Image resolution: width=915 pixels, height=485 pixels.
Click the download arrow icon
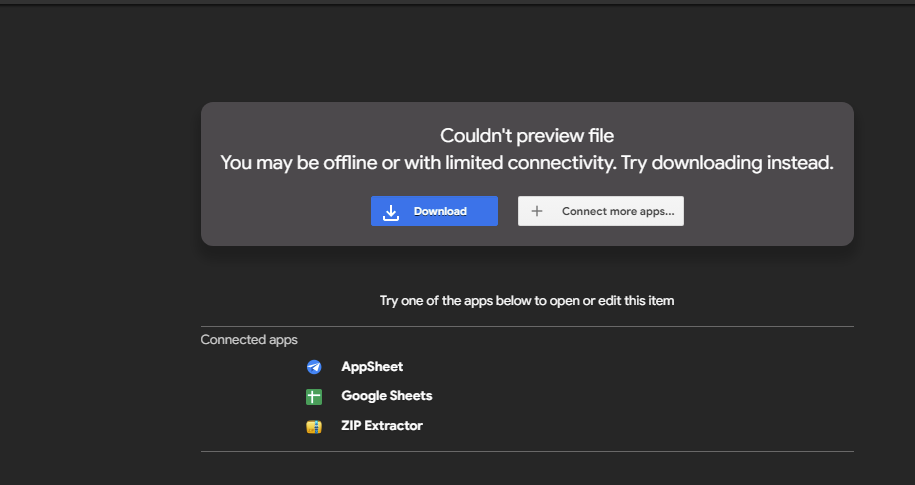[392, 212]
